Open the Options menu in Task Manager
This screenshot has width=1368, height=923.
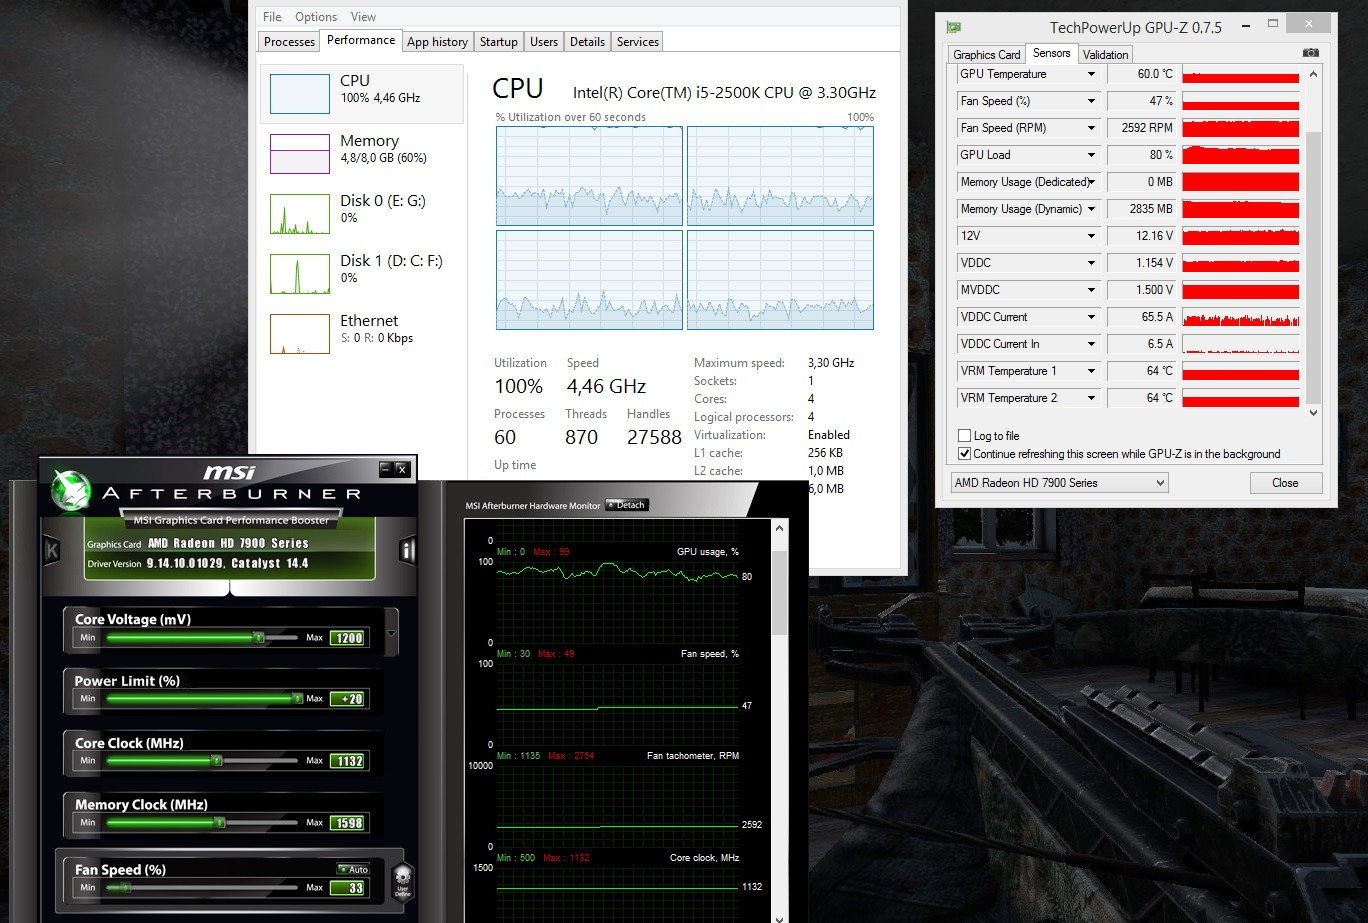(316, 17)
